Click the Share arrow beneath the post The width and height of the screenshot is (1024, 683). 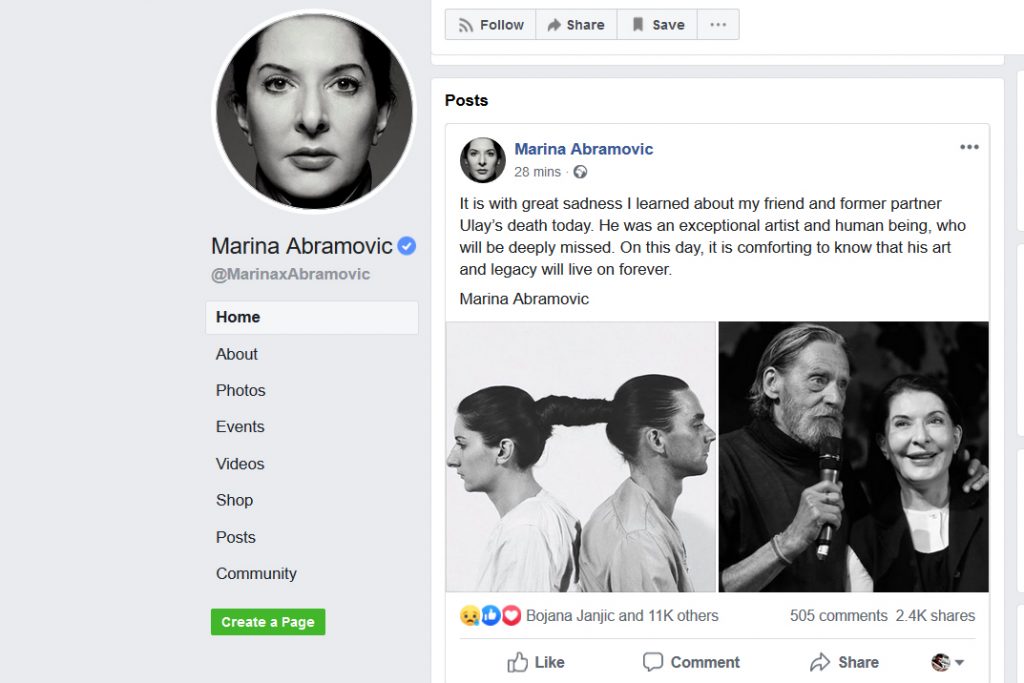point(819,662)
